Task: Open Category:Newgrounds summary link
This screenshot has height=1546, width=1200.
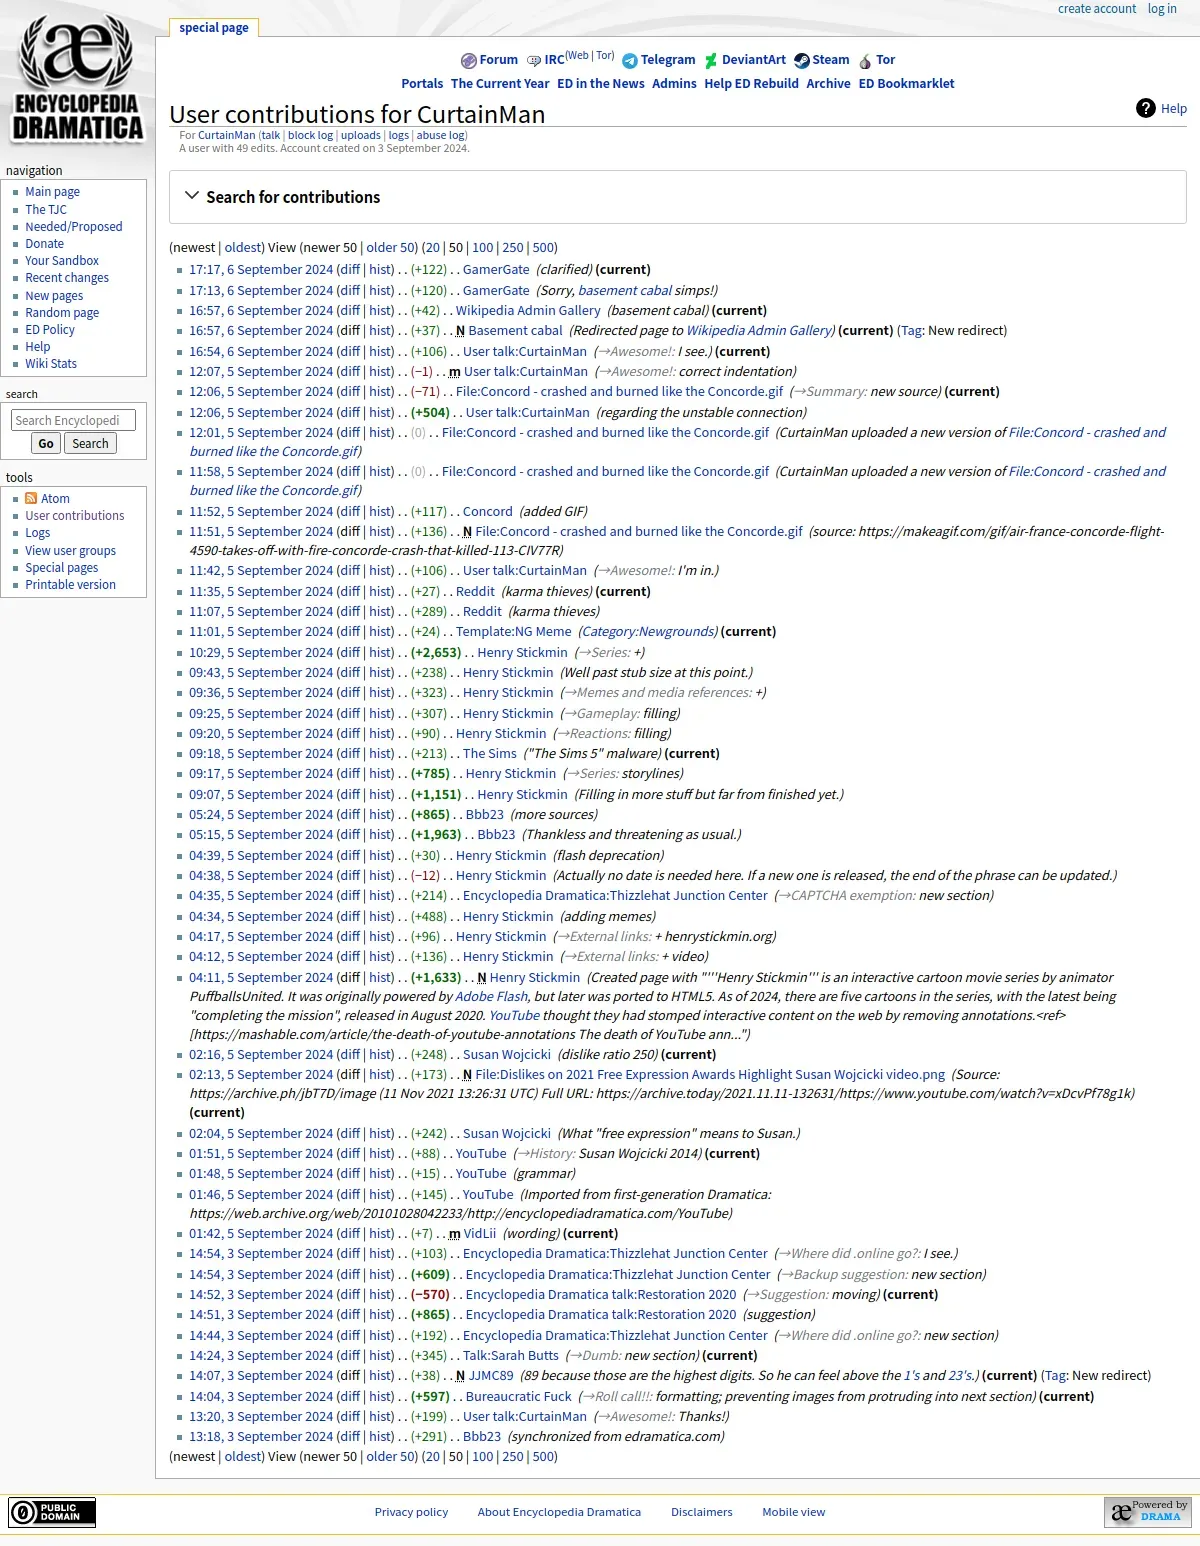Action: [648, 632]
